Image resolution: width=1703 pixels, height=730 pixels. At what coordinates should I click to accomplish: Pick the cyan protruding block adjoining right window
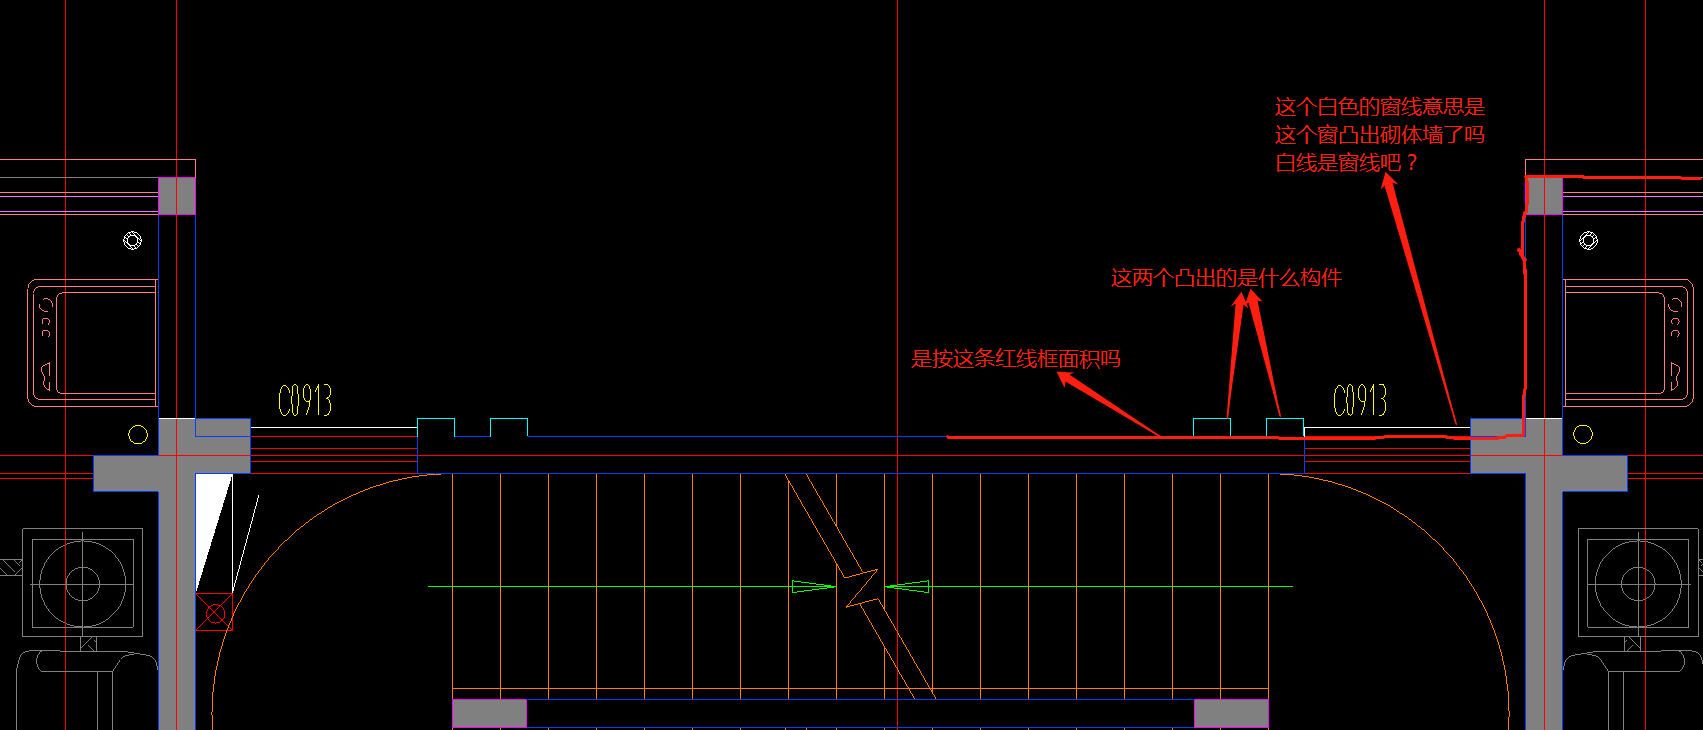coord(1285,428)
